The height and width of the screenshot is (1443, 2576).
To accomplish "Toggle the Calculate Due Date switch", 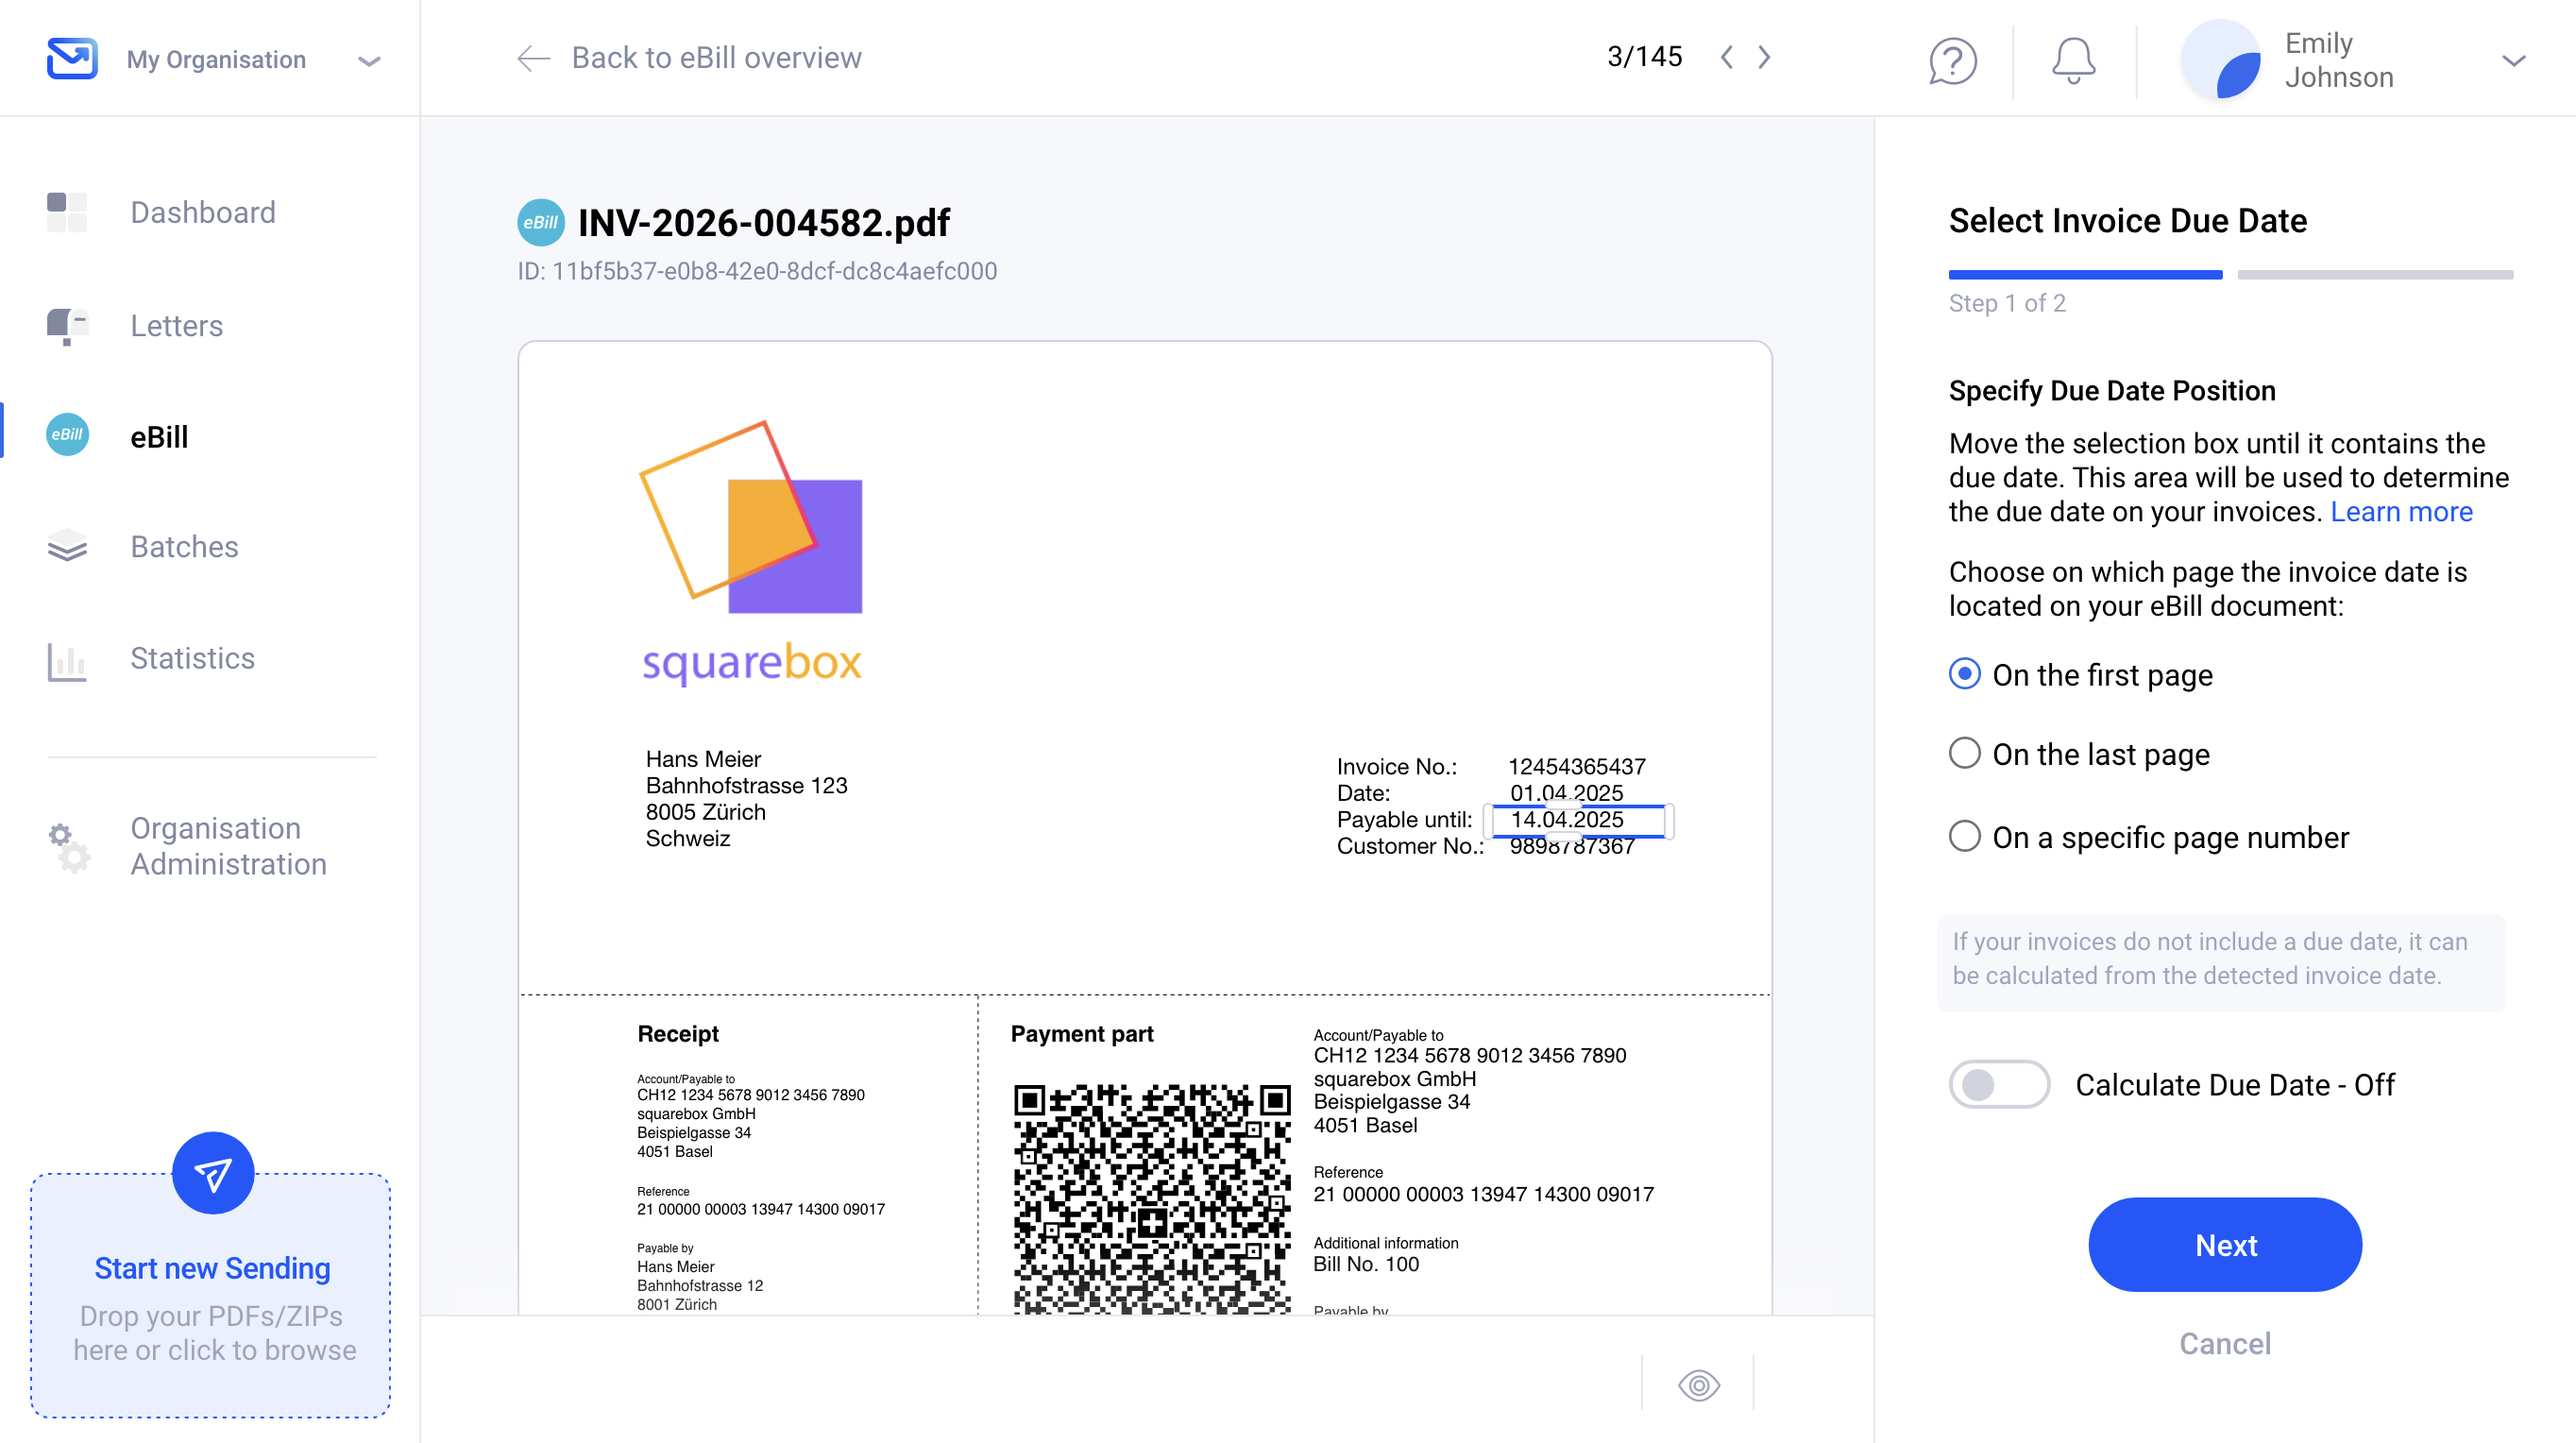I will coord(1999,1084).
